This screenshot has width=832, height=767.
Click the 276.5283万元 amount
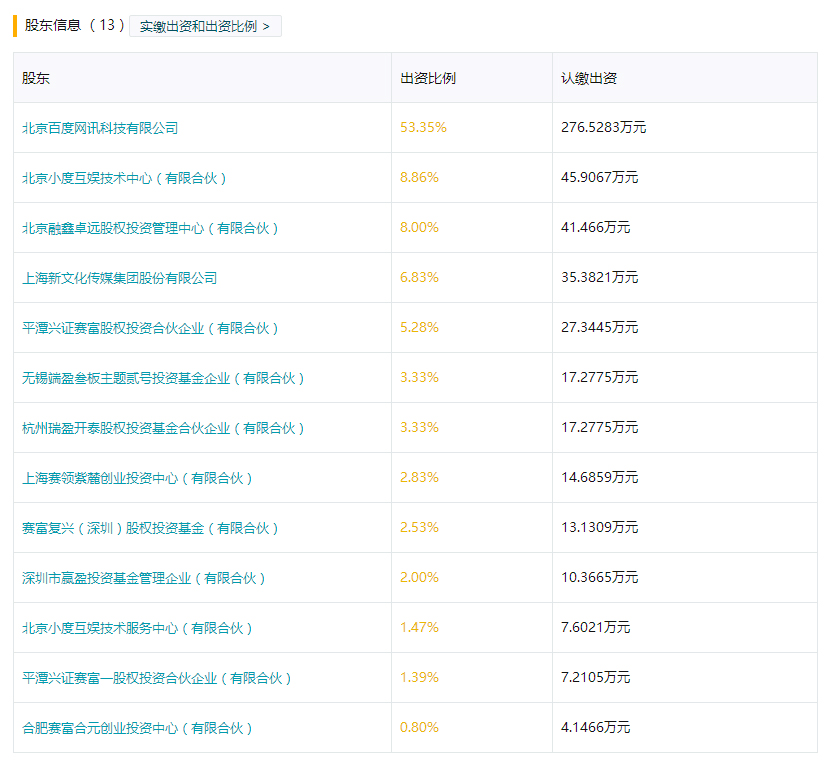603,127
